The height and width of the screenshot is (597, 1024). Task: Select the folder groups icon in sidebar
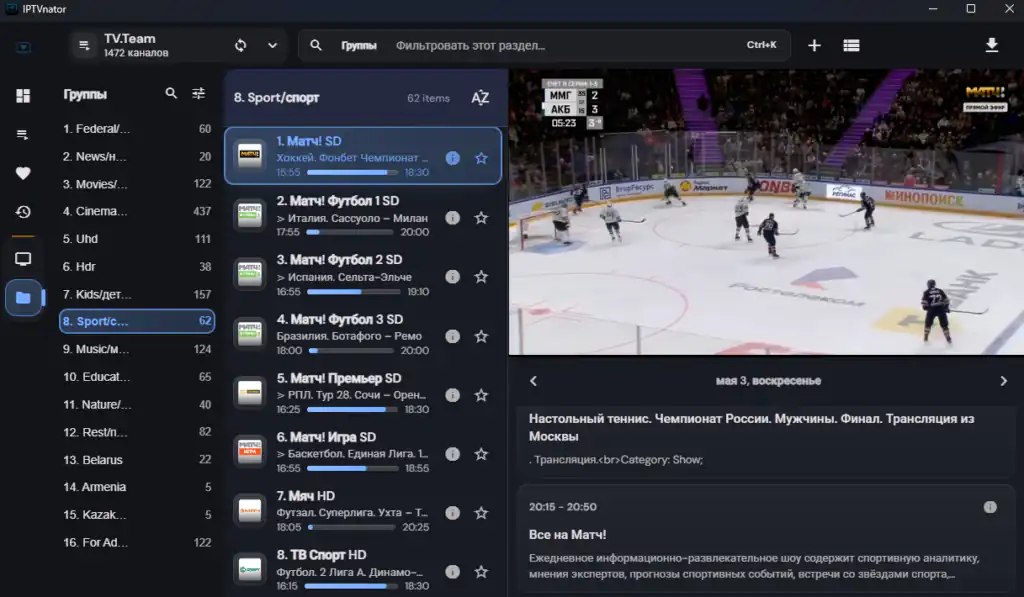point(23,298)
